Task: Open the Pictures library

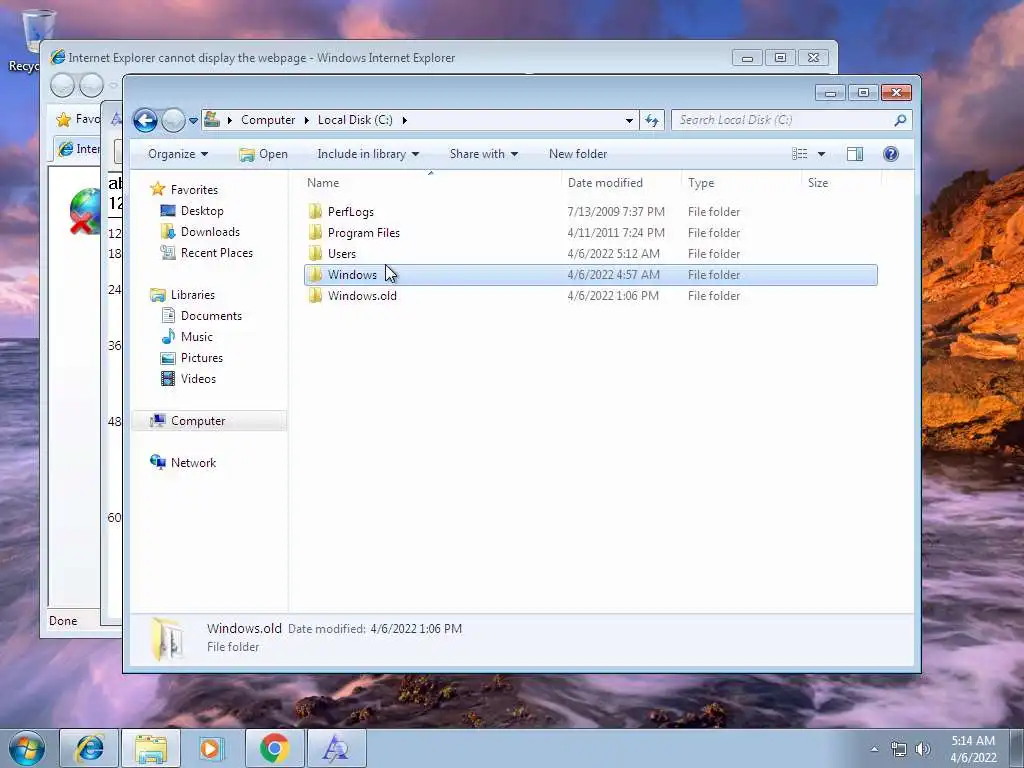Action: pos(202,358)
